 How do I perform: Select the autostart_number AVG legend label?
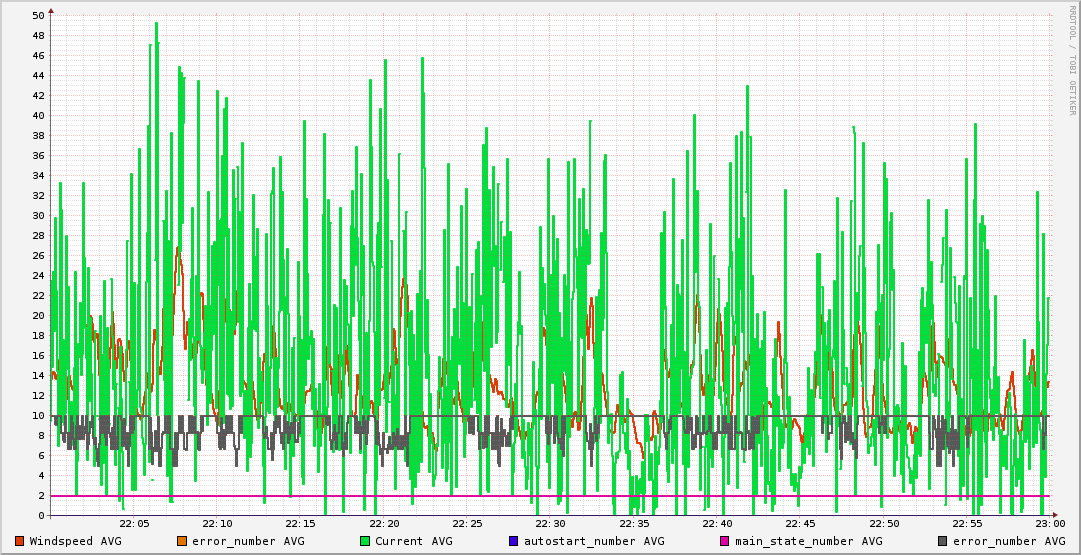pyautogui.click(x=594, y=541)
